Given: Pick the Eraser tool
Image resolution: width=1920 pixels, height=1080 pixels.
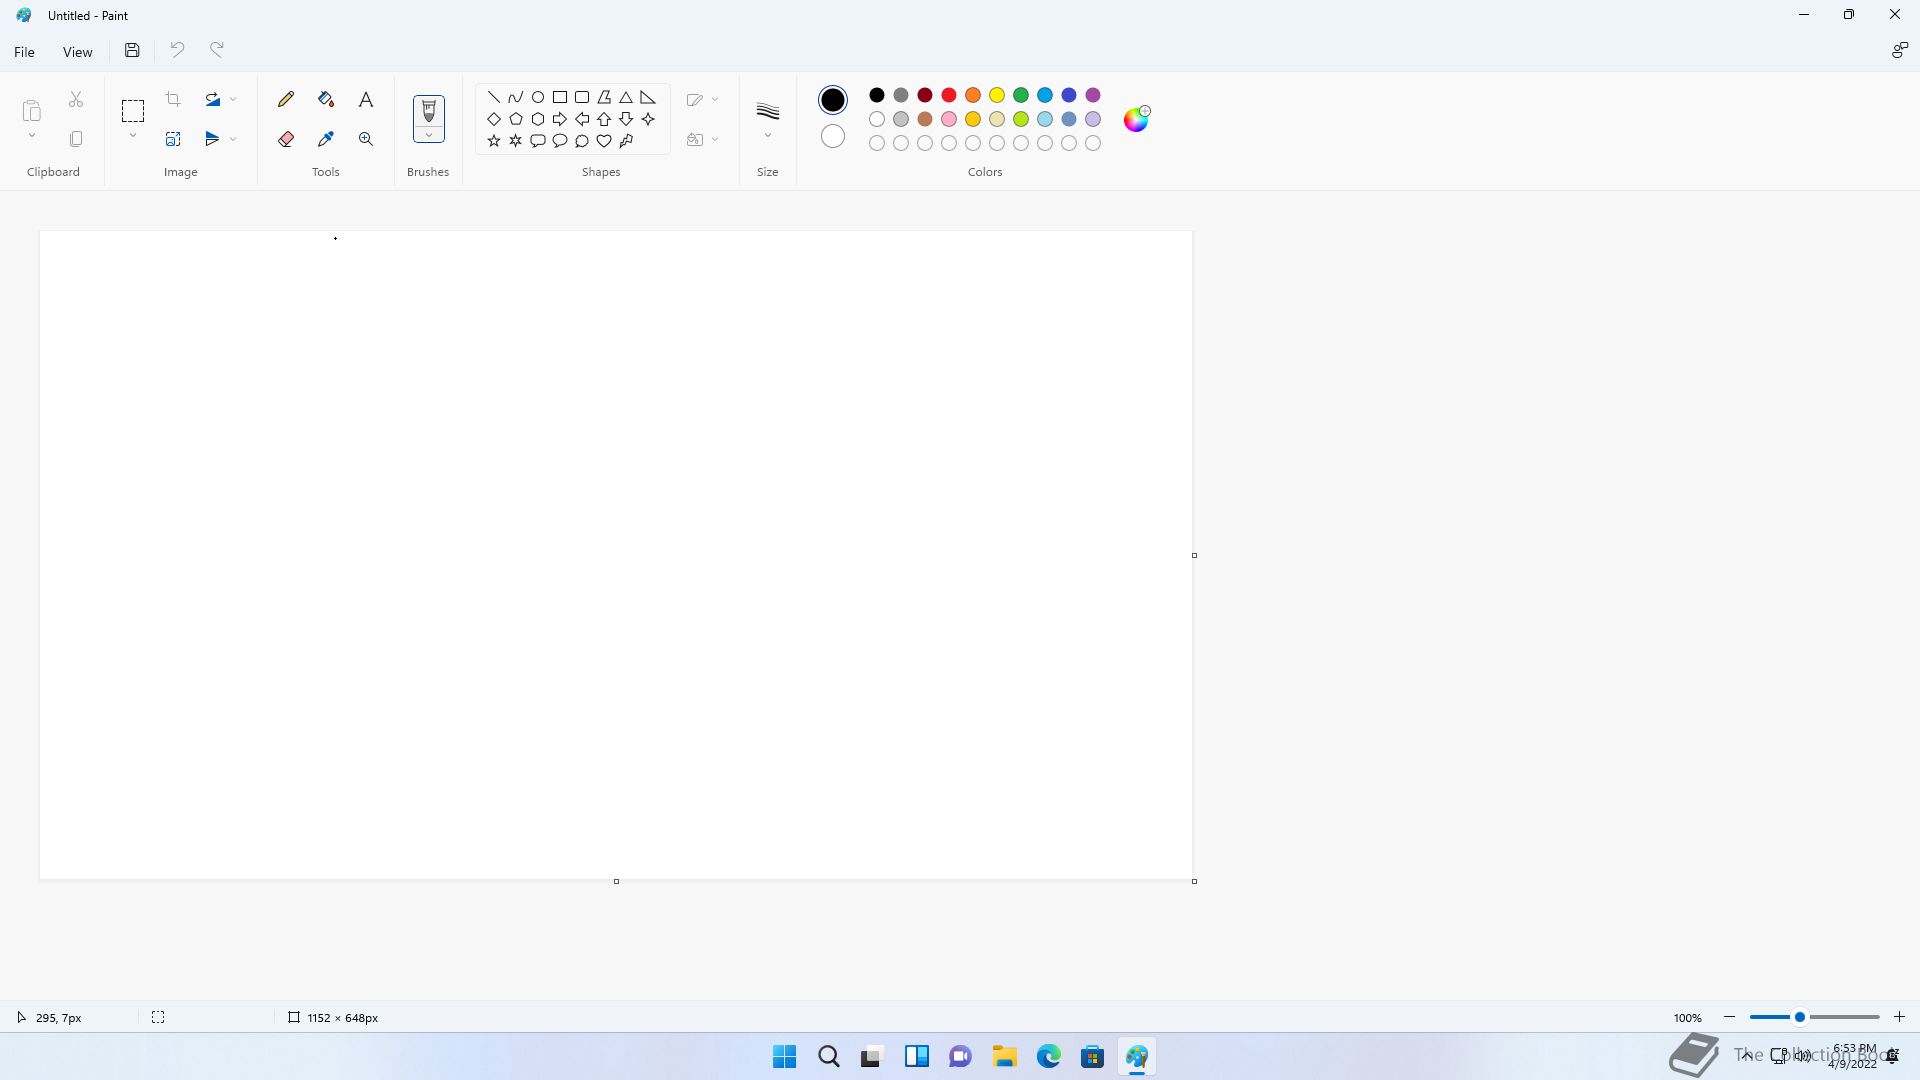Looking at the screenshot, I should pos(286,139).
